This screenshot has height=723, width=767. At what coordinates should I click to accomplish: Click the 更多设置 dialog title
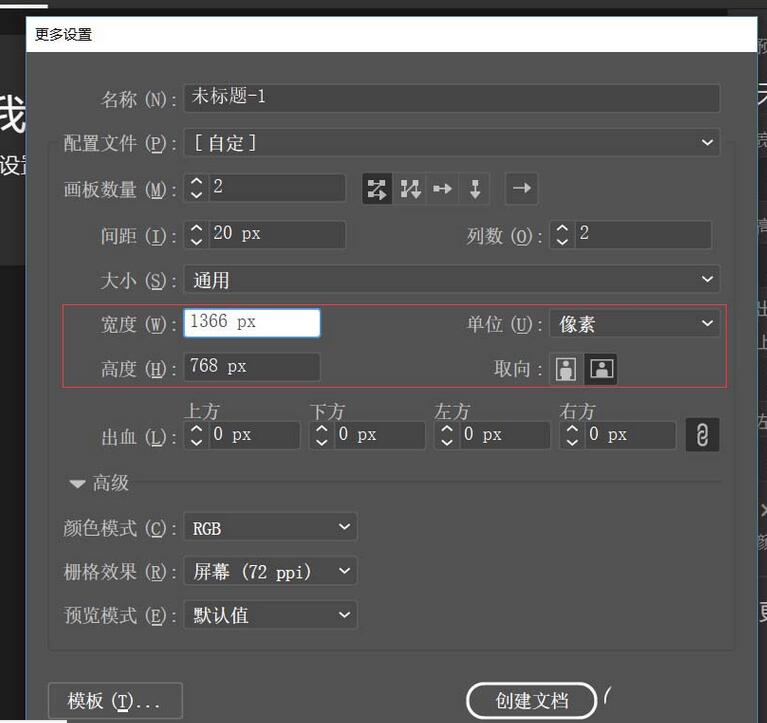pos(64,35)
